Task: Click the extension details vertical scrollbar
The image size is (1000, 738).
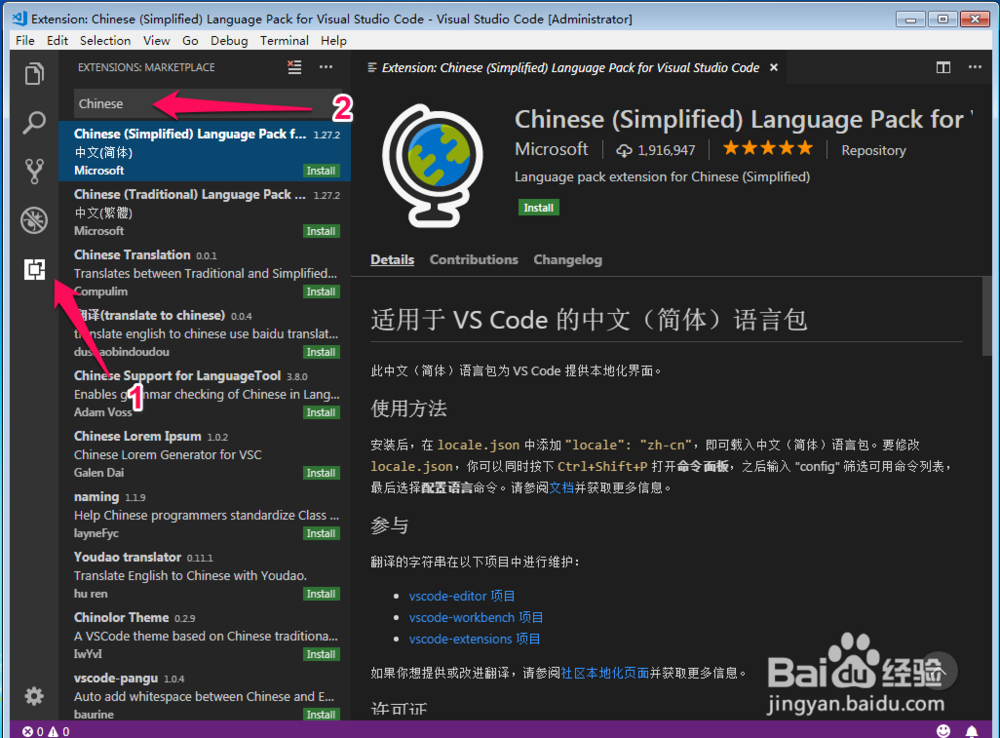Action: coord(987,316)
